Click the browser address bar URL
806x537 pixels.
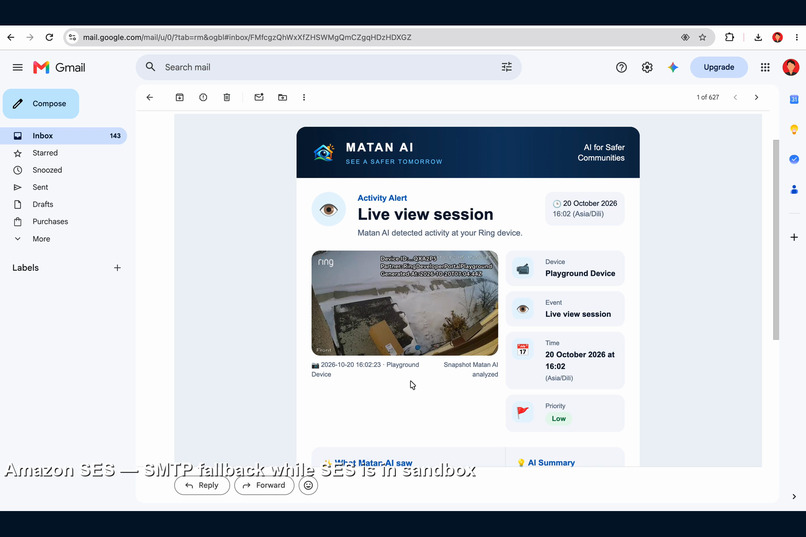247,37
